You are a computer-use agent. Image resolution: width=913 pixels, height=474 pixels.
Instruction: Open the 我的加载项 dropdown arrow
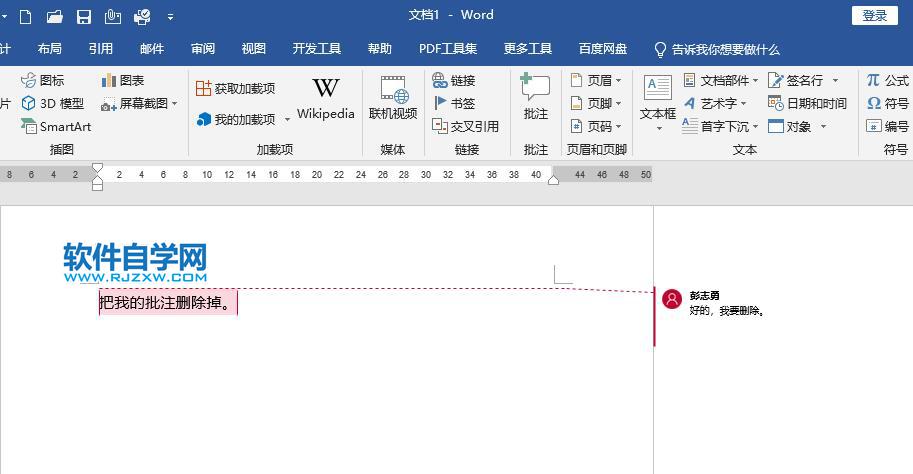pos(287,119)
